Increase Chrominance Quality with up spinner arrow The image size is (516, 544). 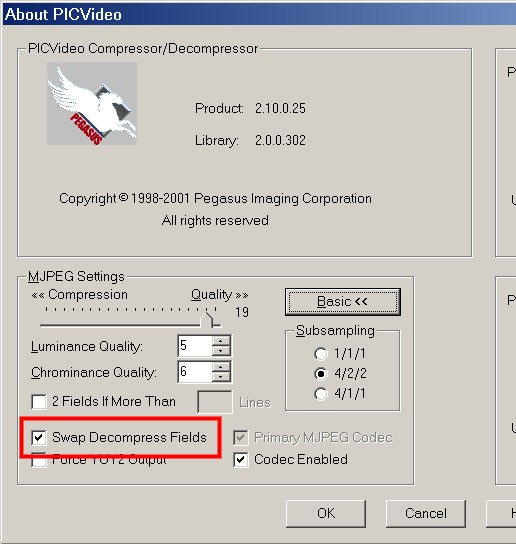[221, 367]
